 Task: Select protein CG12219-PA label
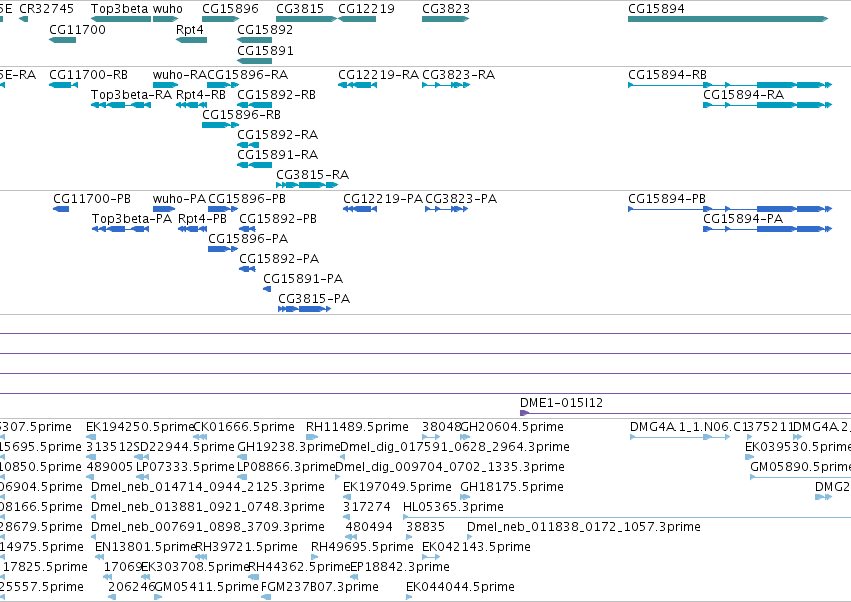pos(383,199)
